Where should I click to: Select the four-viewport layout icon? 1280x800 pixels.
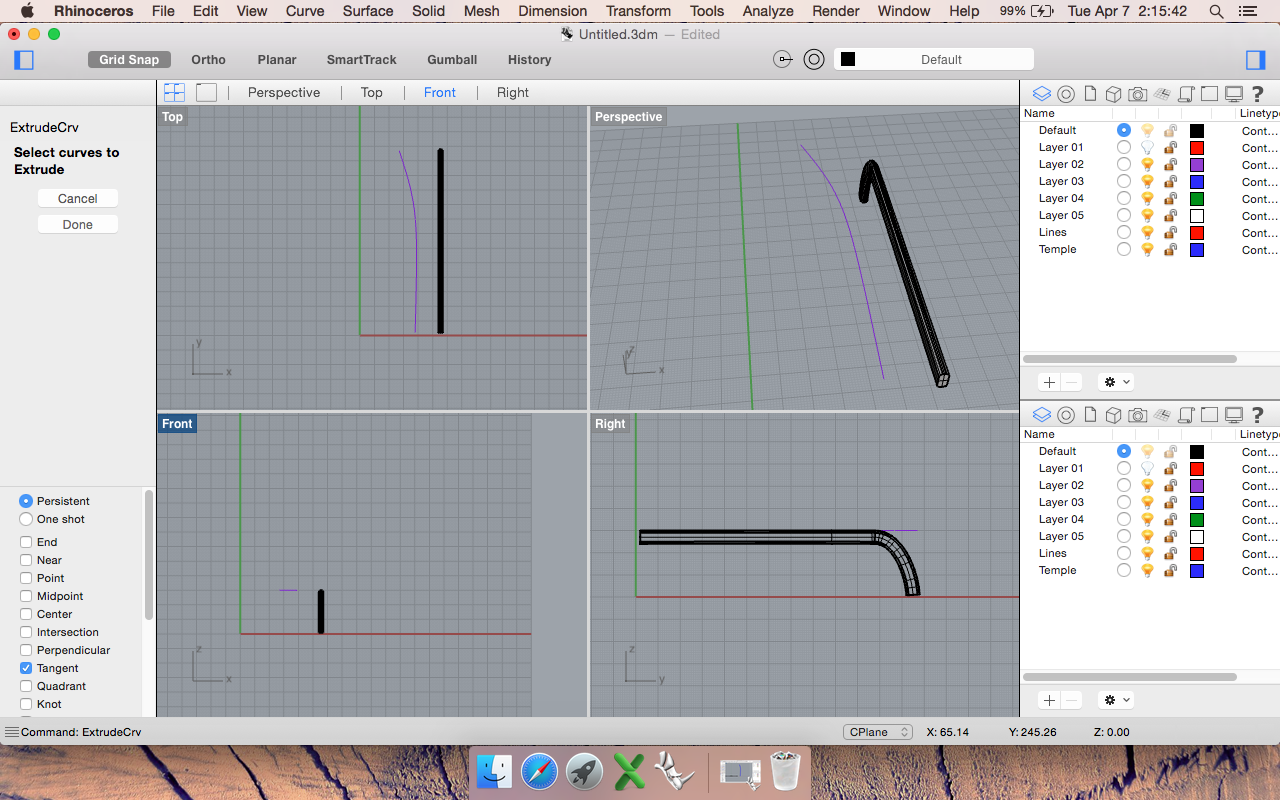click(174, 91)
